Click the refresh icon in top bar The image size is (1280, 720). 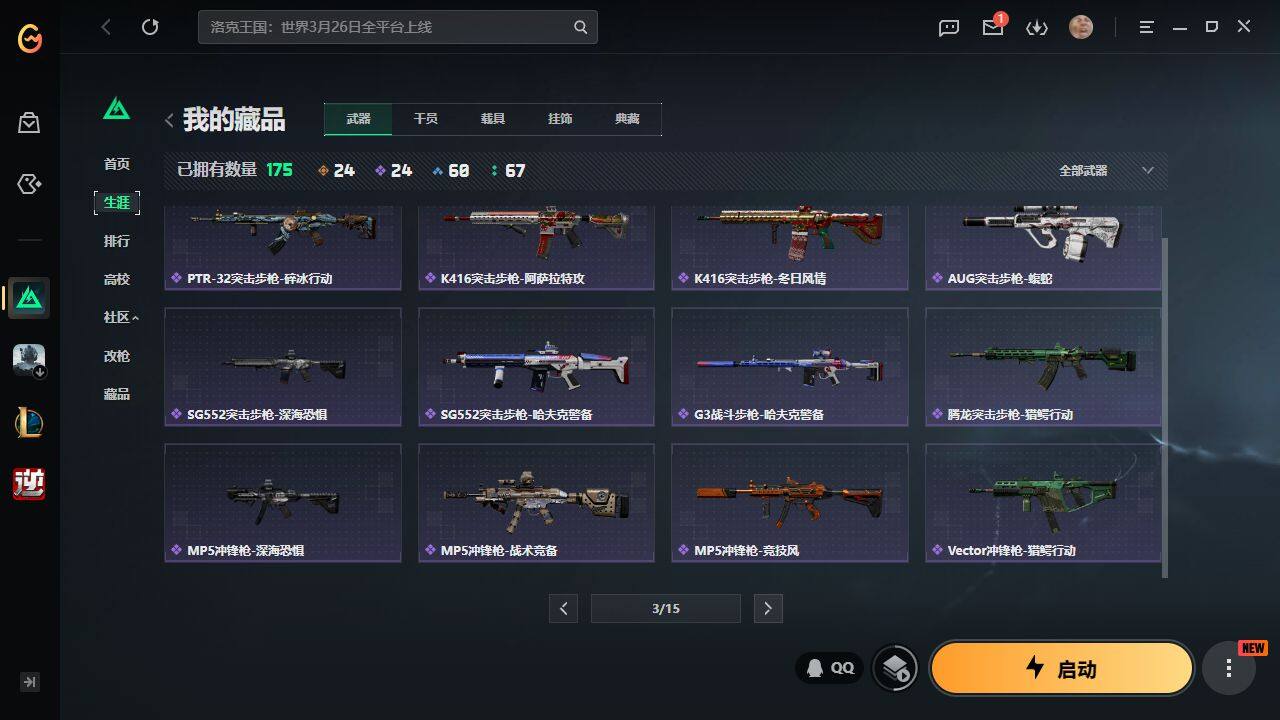tap(150, 27)
